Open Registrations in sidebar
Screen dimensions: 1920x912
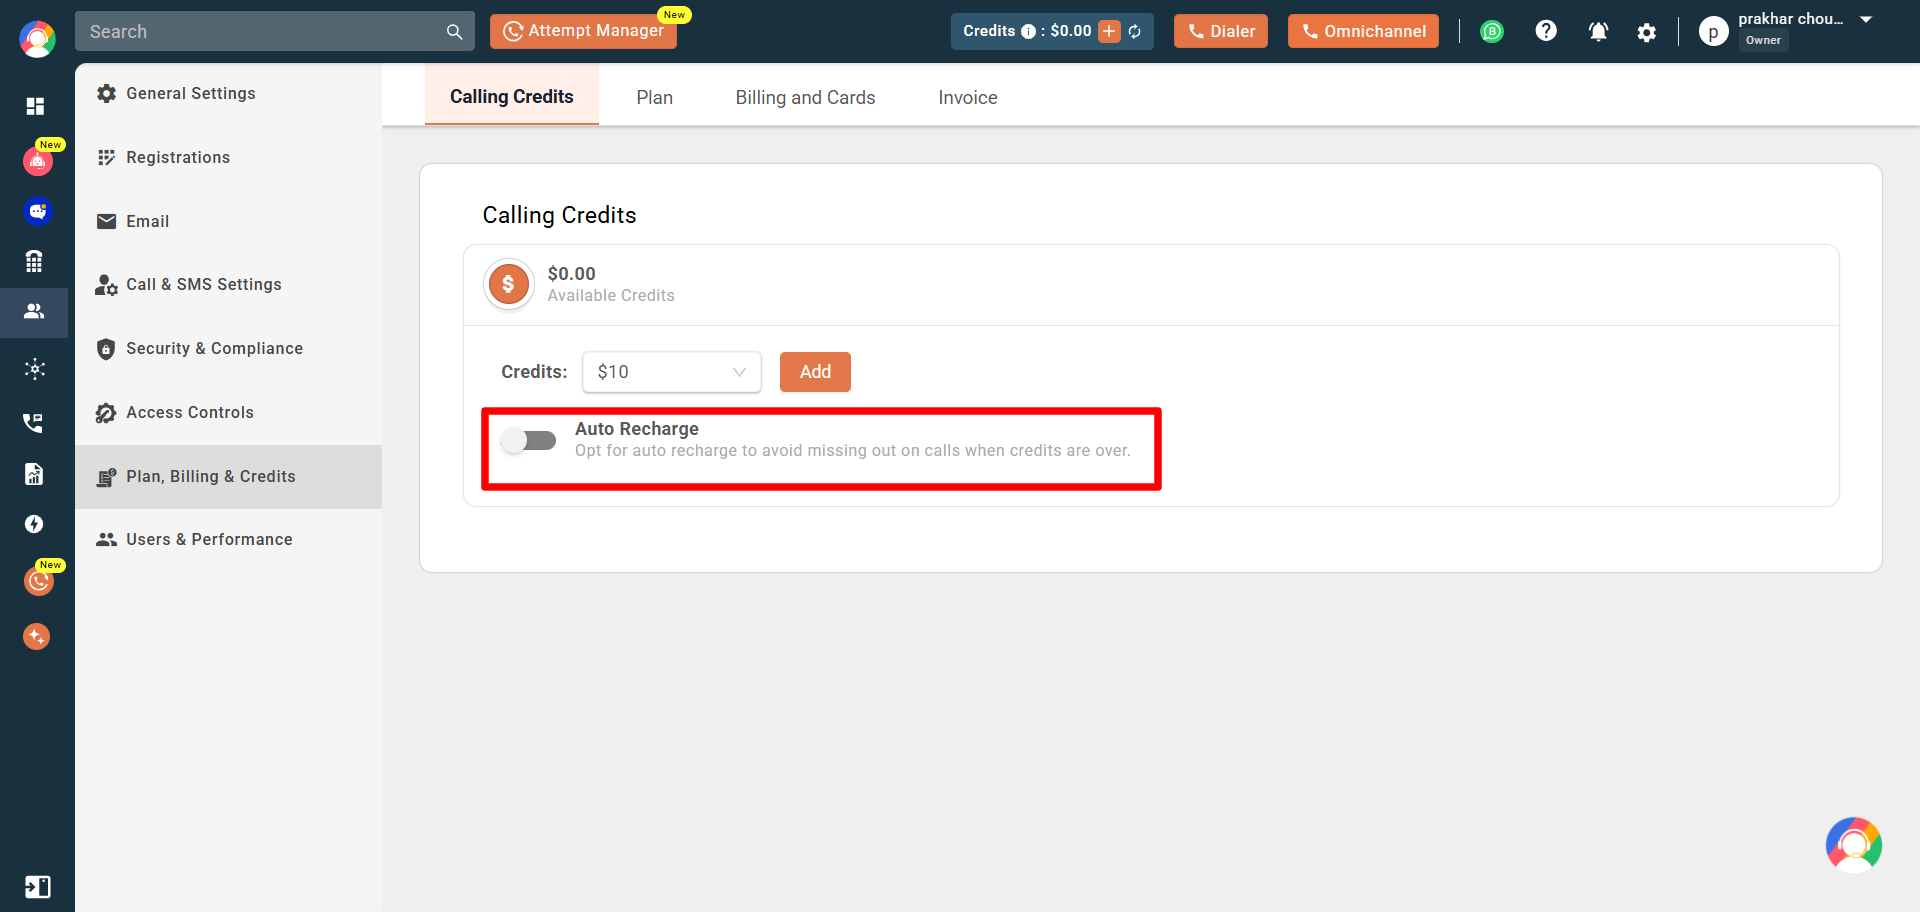pyautogui.click(x=228, y=157)
